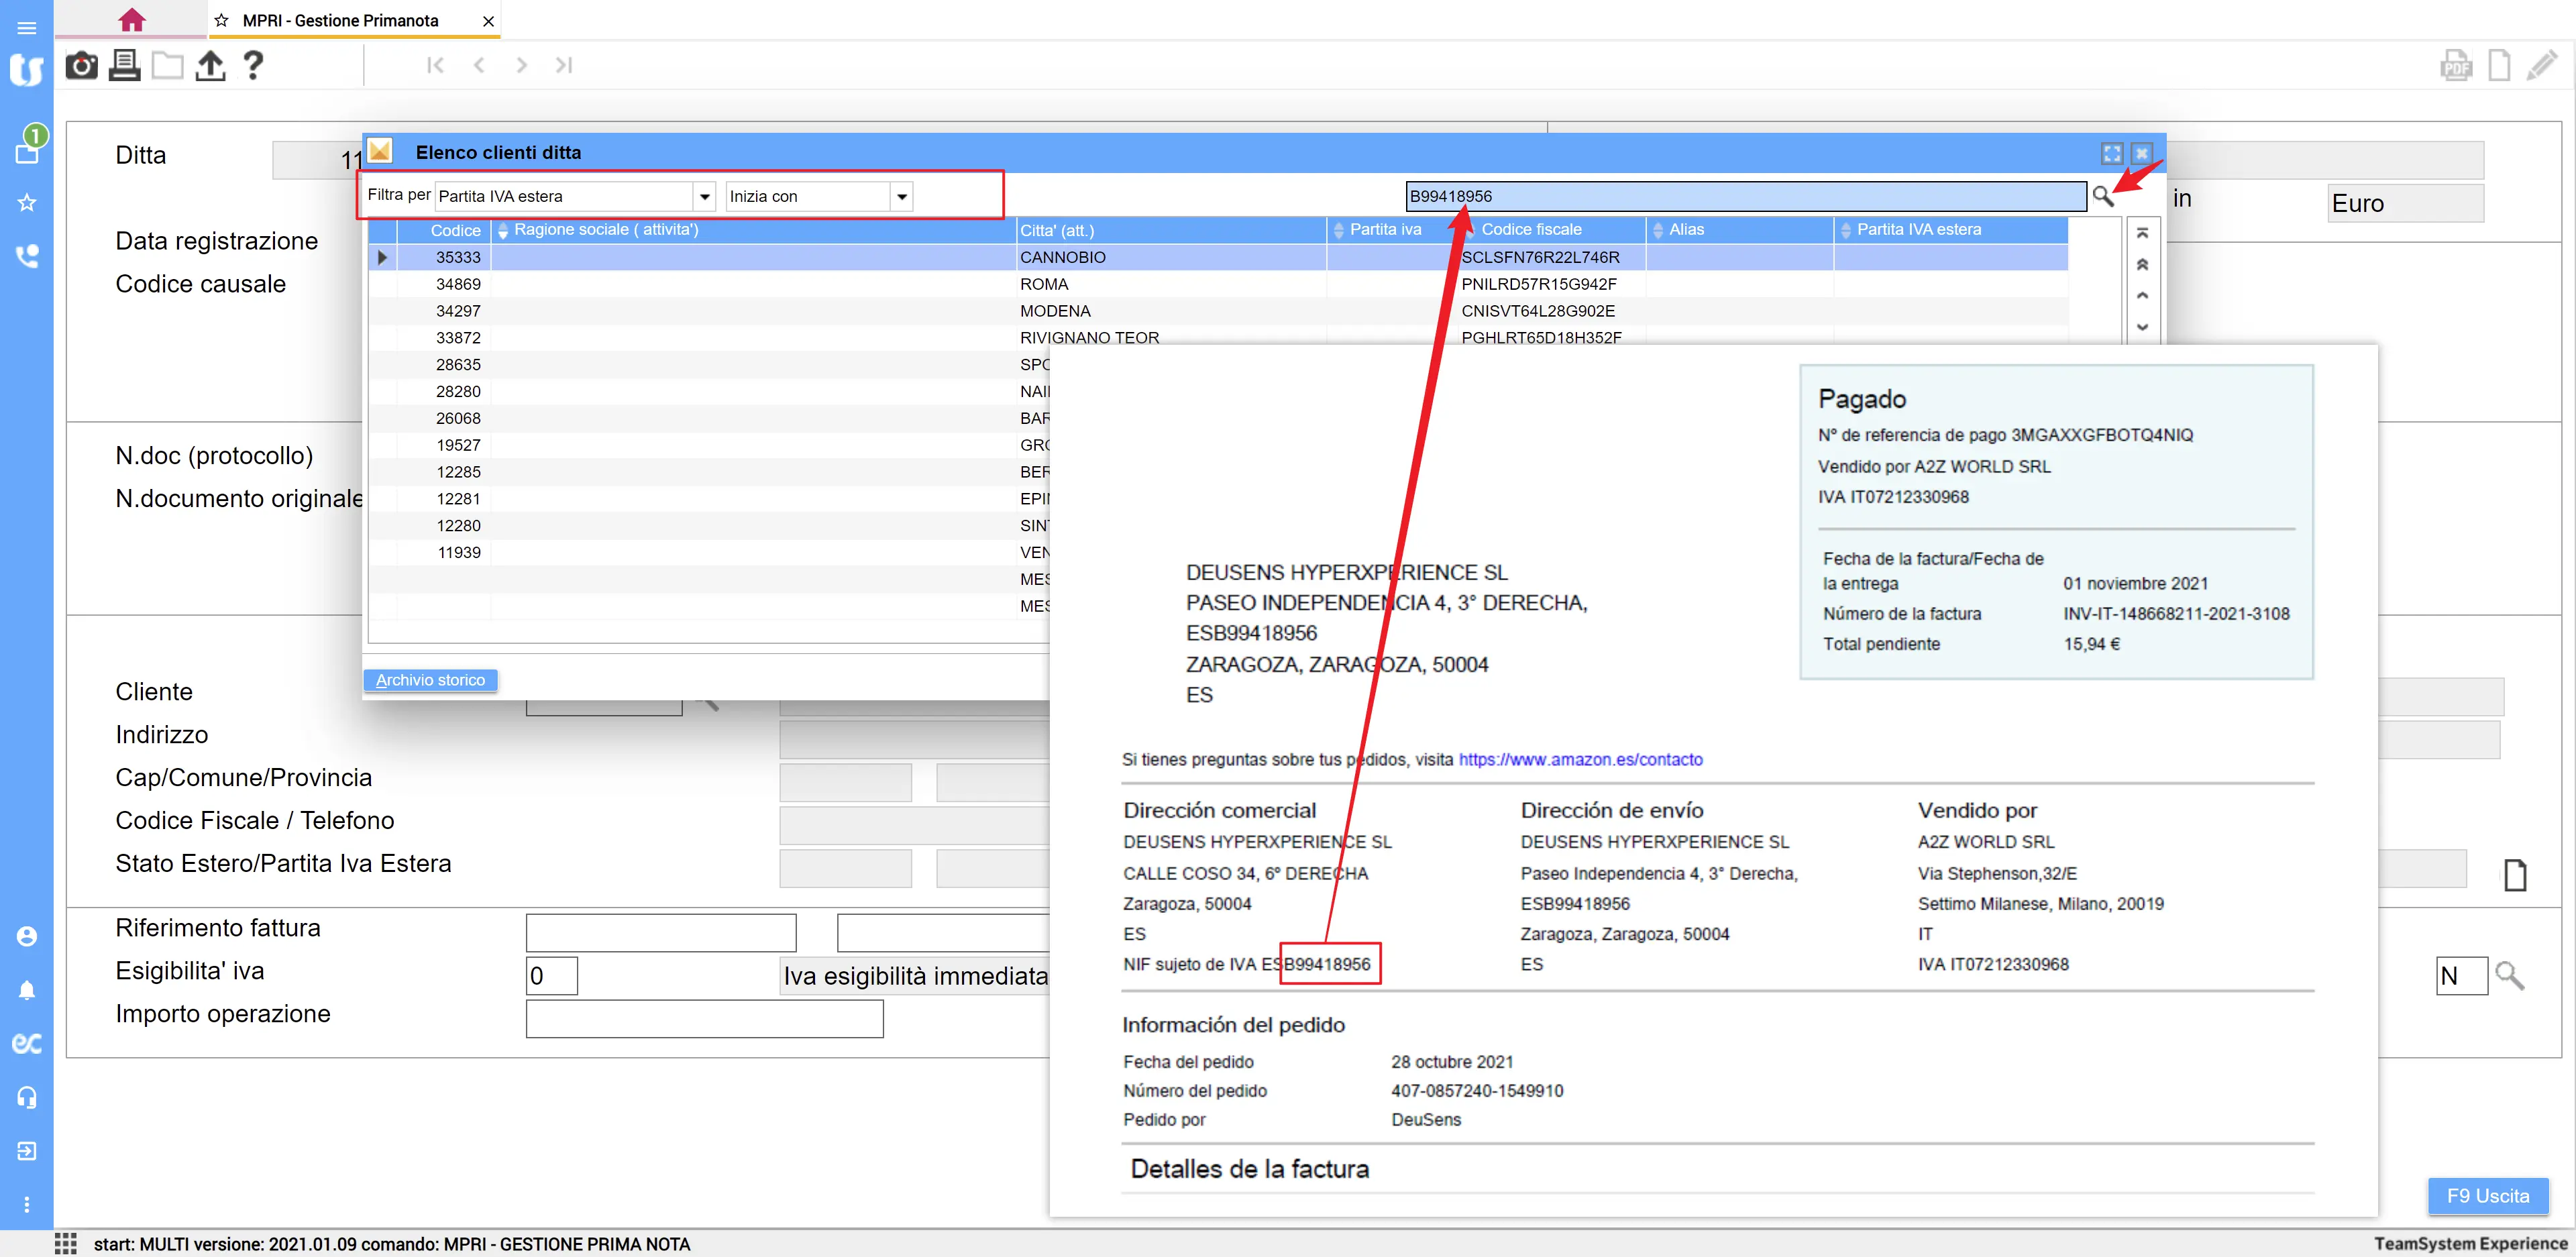Select the MPRI - Gestione Primanota tab
The height and width of the screenshot is (1257, 2576).
coord(340,21)
